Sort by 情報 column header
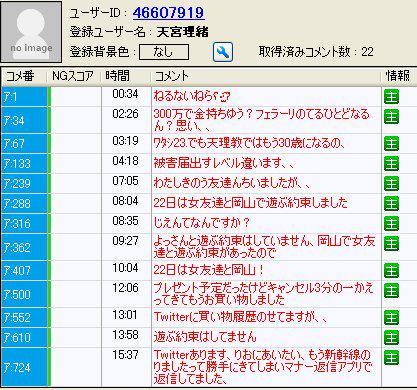 [398, 76]
